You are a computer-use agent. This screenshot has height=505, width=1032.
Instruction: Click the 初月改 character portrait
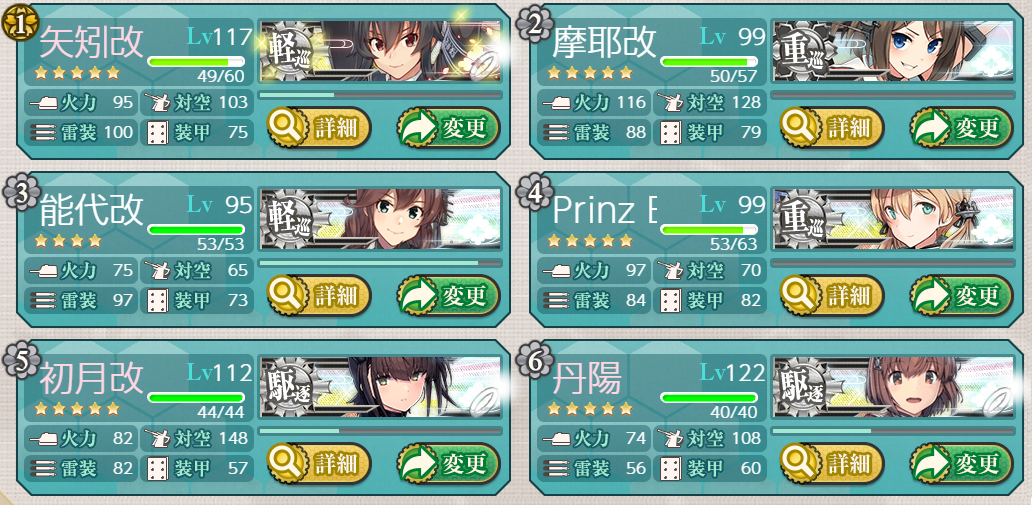pyautogui.click(x=380, y=387)
